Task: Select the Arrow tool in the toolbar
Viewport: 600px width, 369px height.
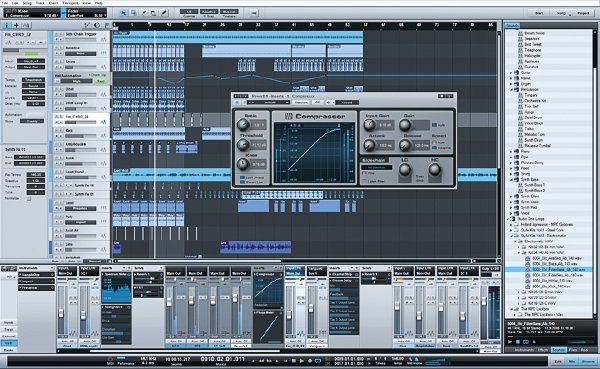Action: 124,13
